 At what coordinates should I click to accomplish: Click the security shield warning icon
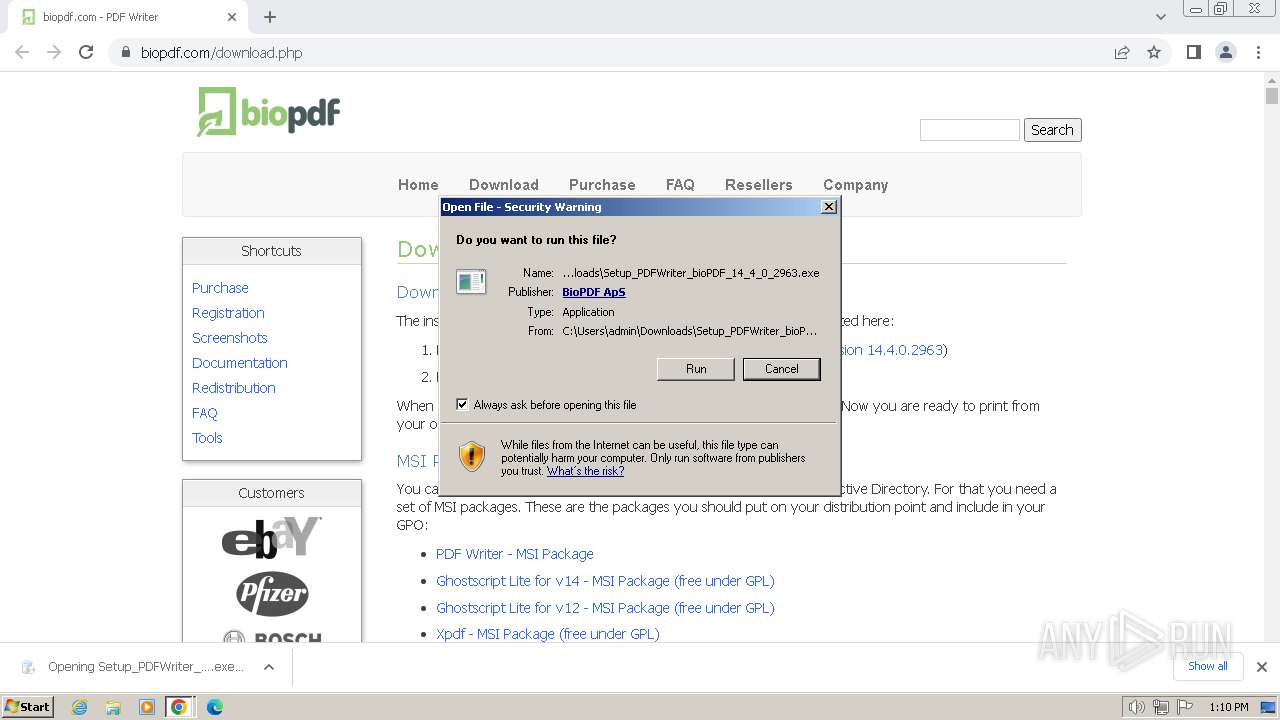[x=471, y=457]
